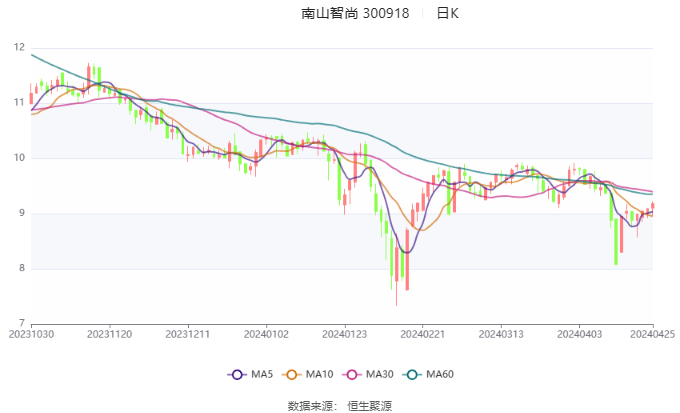The image size is (680, 413).
Task: Toggle the MA10 legend series
Action: click(x=308, y=374)
